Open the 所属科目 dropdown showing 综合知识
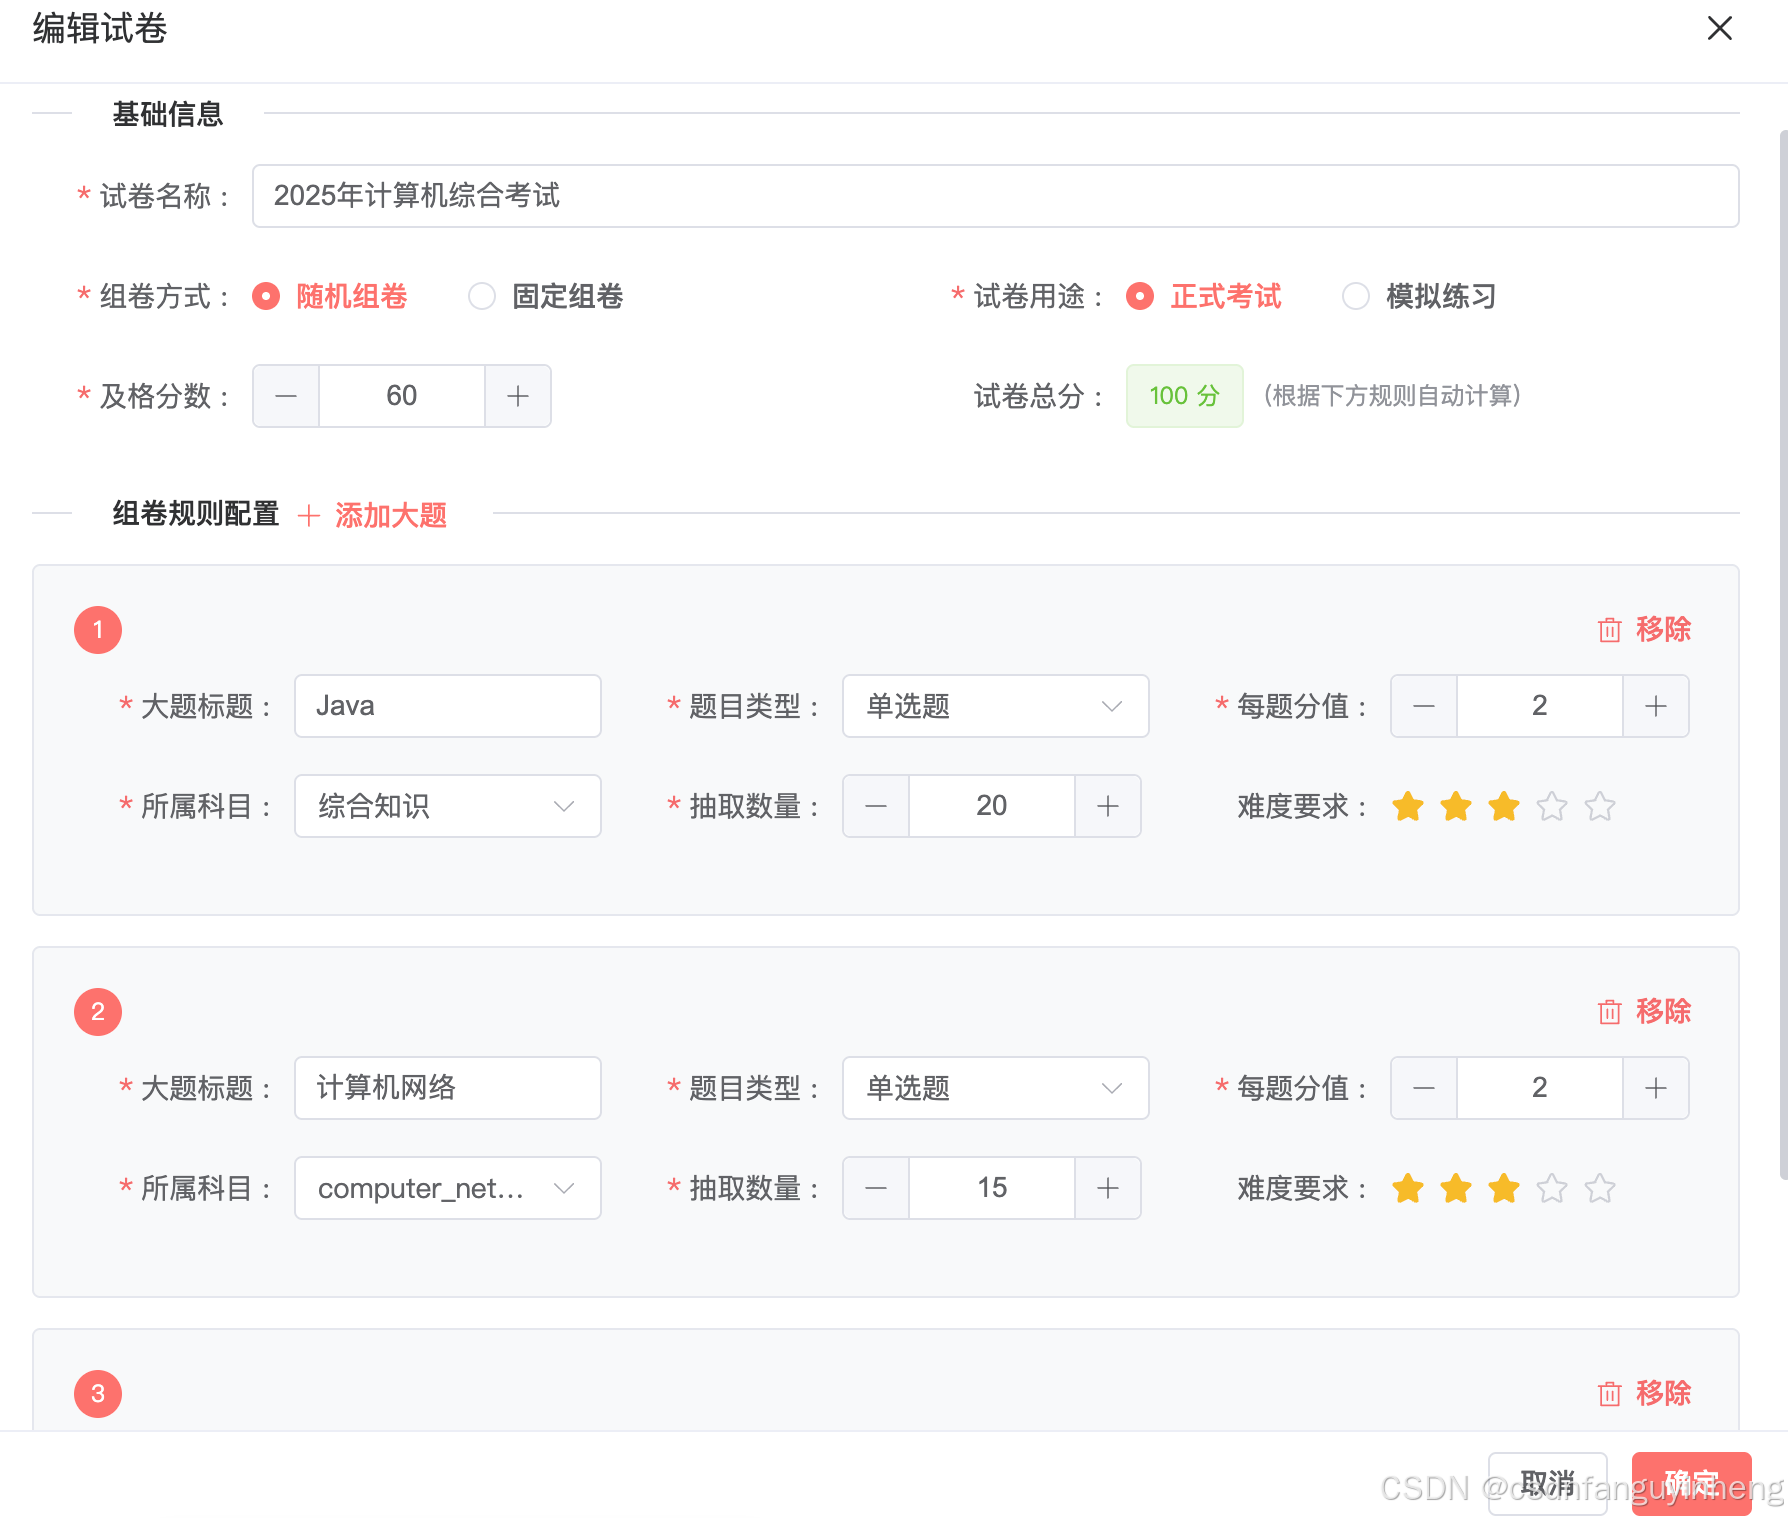The image size is (1788, 1518). [x=448, y=806]
